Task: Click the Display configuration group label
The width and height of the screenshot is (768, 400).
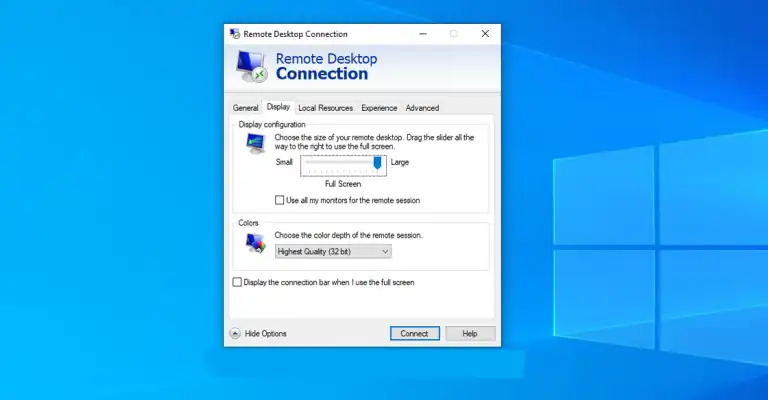Action: [x=272, y=124]
